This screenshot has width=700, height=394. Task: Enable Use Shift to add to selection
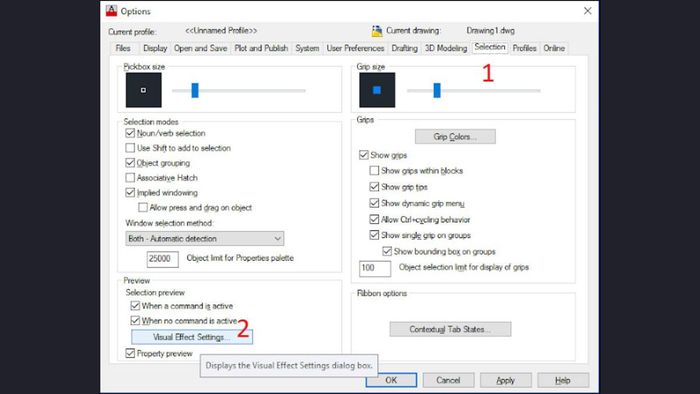coord(130,148)
